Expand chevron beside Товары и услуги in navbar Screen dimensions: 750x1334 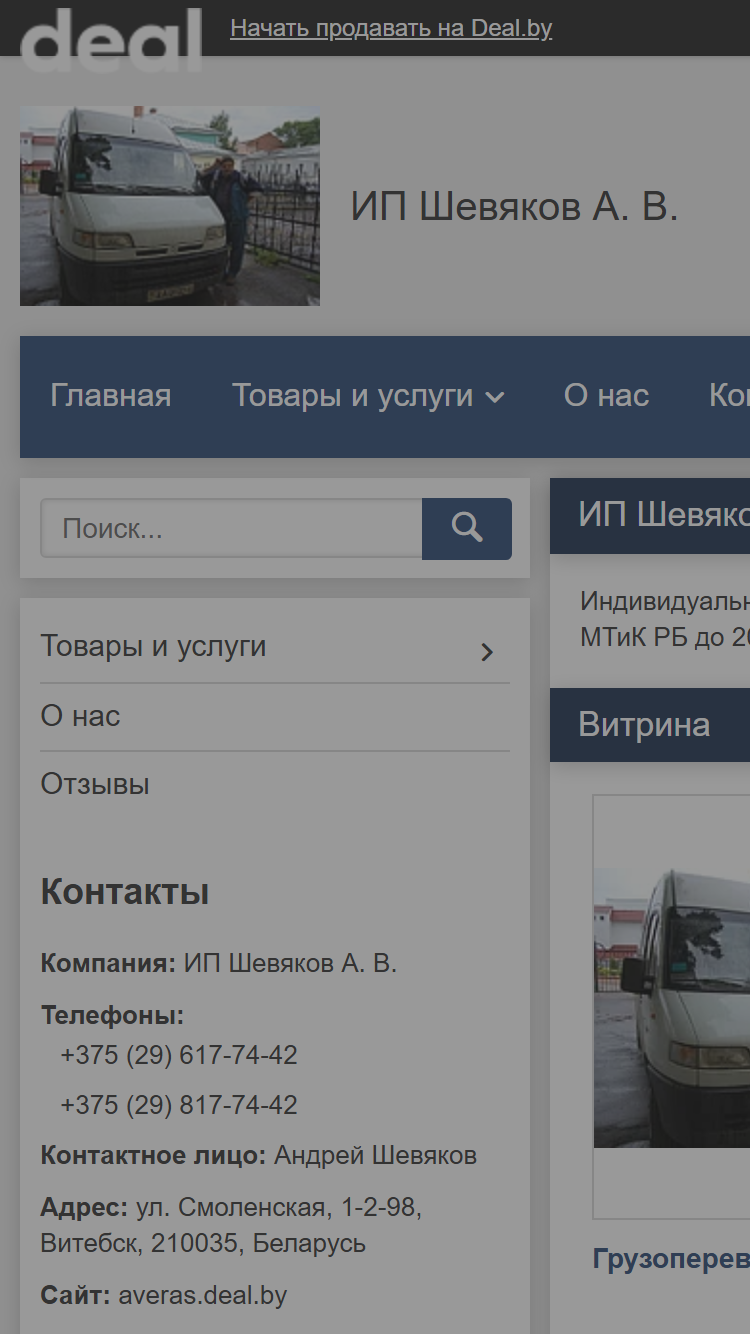click(x=494, y=398)
